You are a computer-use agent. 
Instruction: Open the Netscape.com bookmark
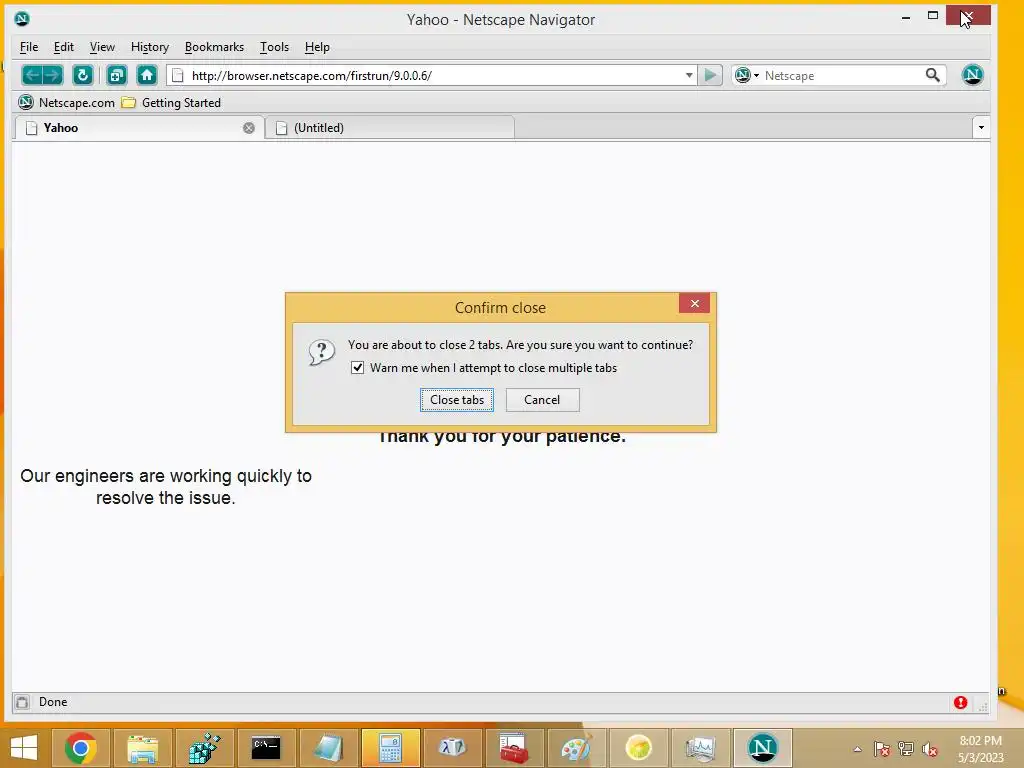pyautogui.click(x=67, y=103)
